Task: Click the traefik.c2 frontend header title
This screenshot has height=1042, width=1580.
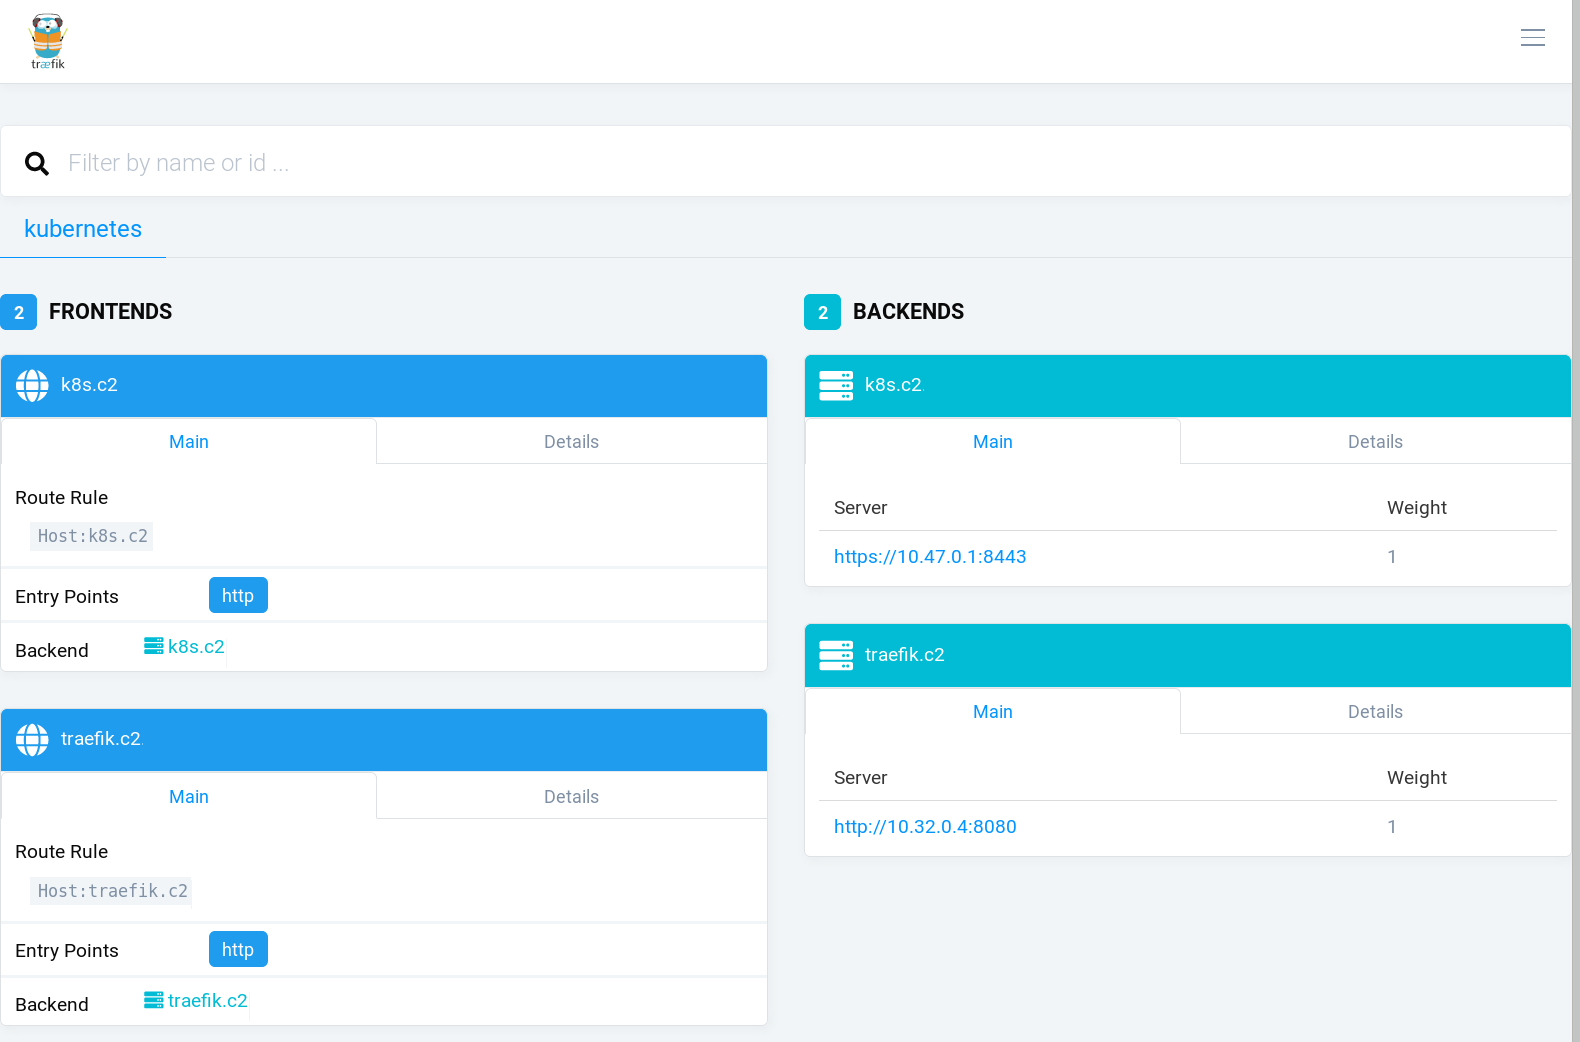Action: (x=101, y=739)
